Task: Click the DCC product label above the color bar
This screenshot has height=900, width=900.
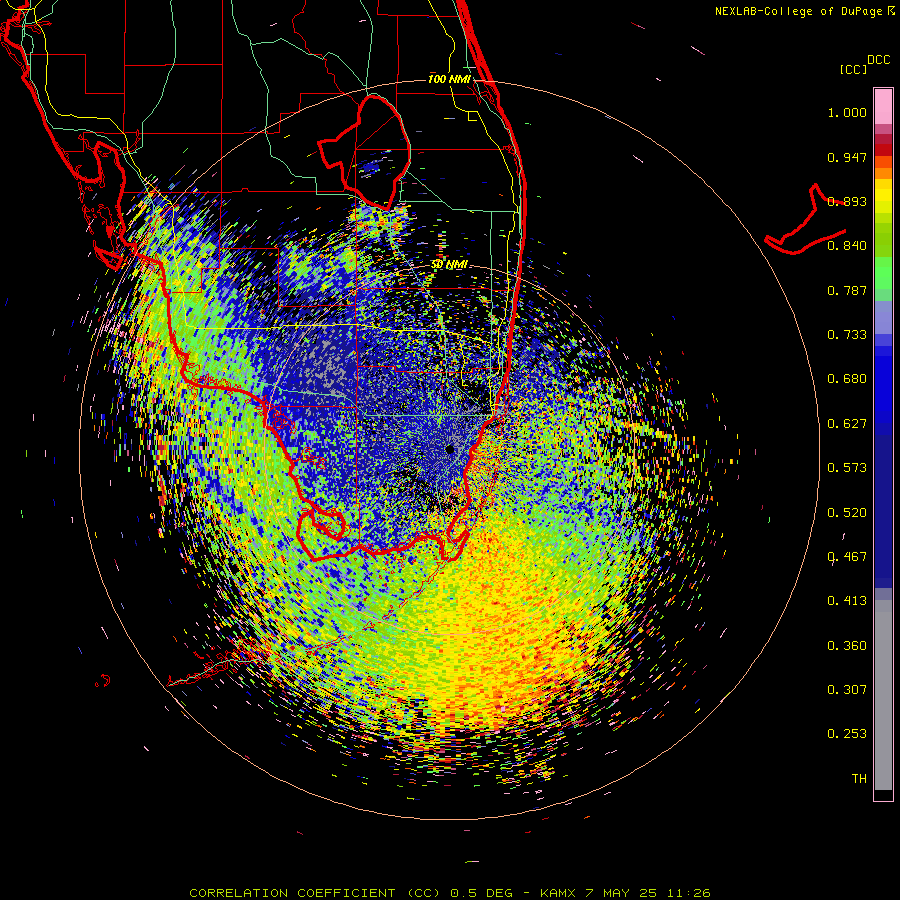Action: pos(878,60)
